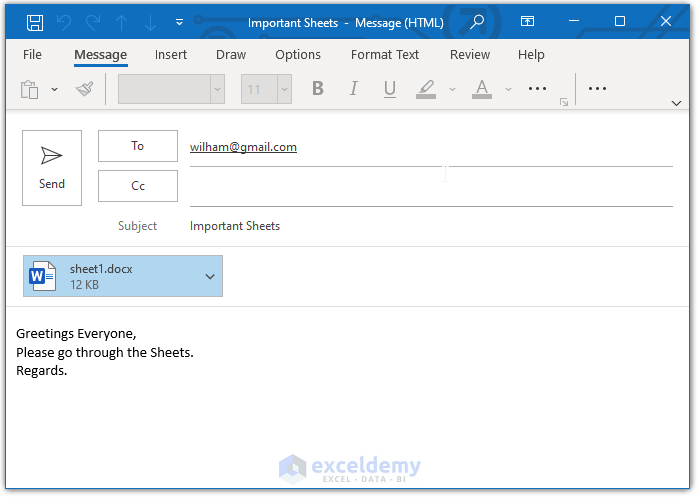Open the Format Text tab

[x=385, y=54]
